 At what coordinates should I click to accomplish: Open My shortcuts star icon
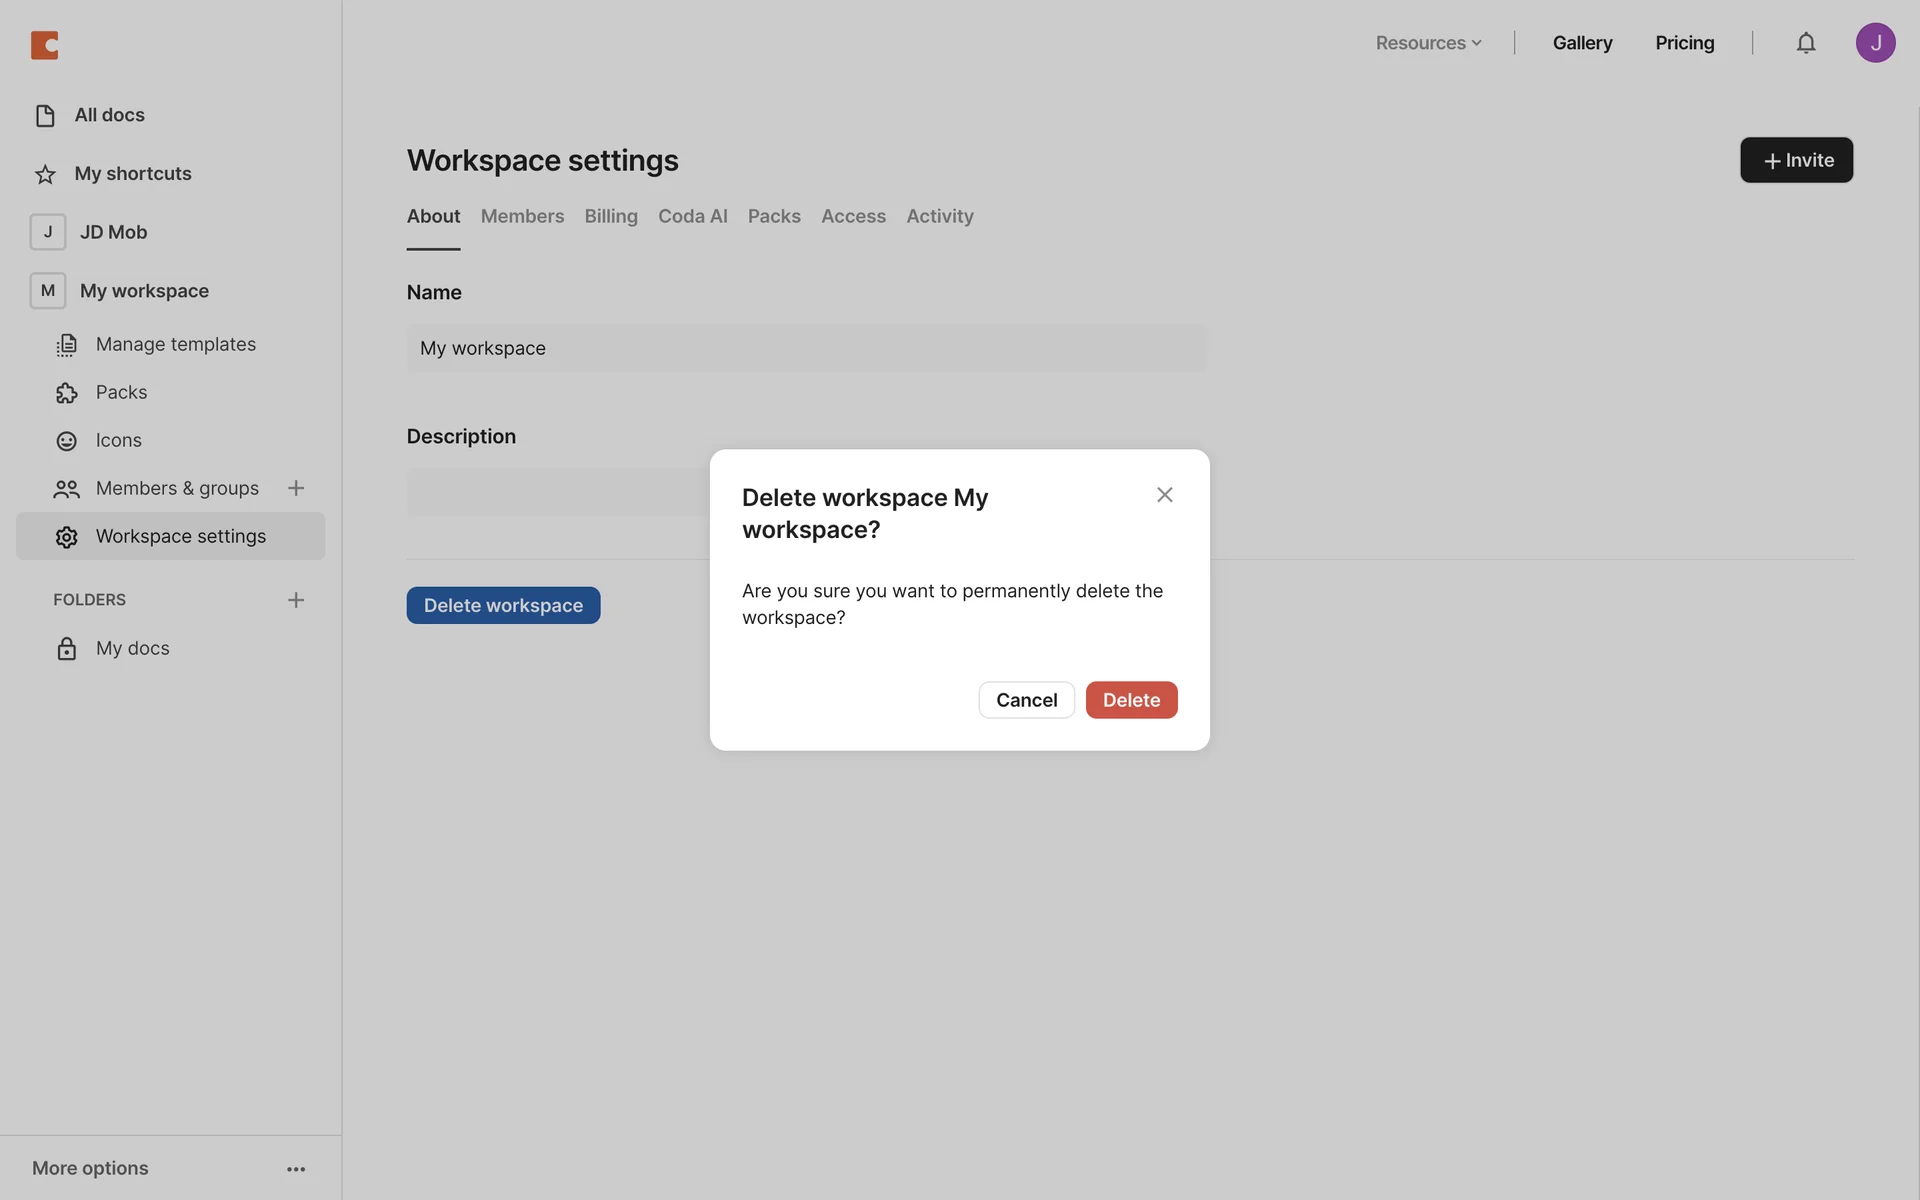point(45,174)
